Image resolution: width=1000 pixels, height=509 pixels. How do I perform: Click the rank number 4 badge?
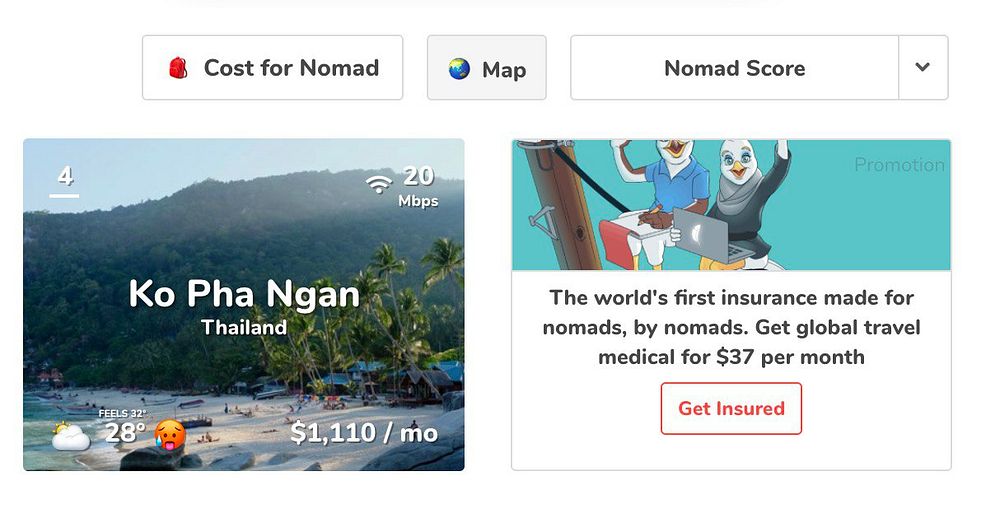[x=65, y=177]
